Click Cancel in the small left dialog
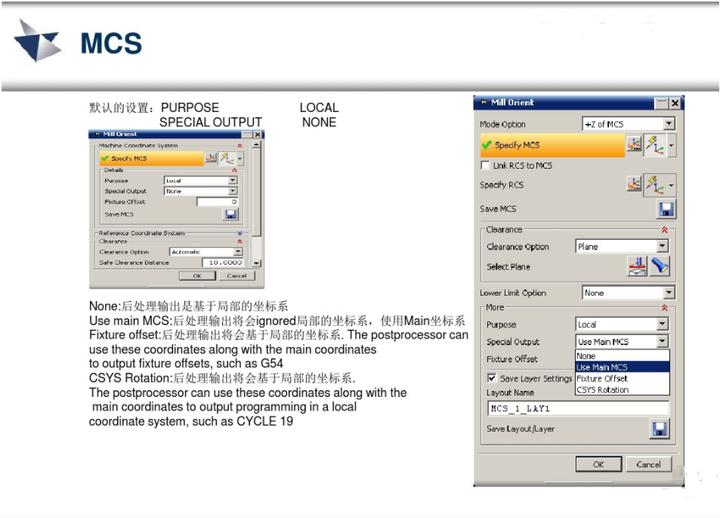The height and width of the screenshot is (518, 720). pos(236,275)
